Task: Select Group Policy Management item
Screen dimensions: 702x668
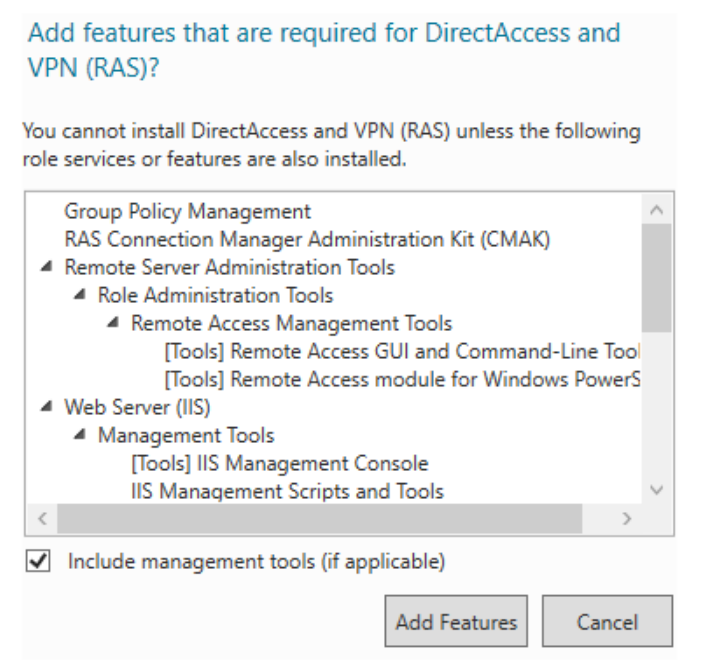Action: click(188, 212)
